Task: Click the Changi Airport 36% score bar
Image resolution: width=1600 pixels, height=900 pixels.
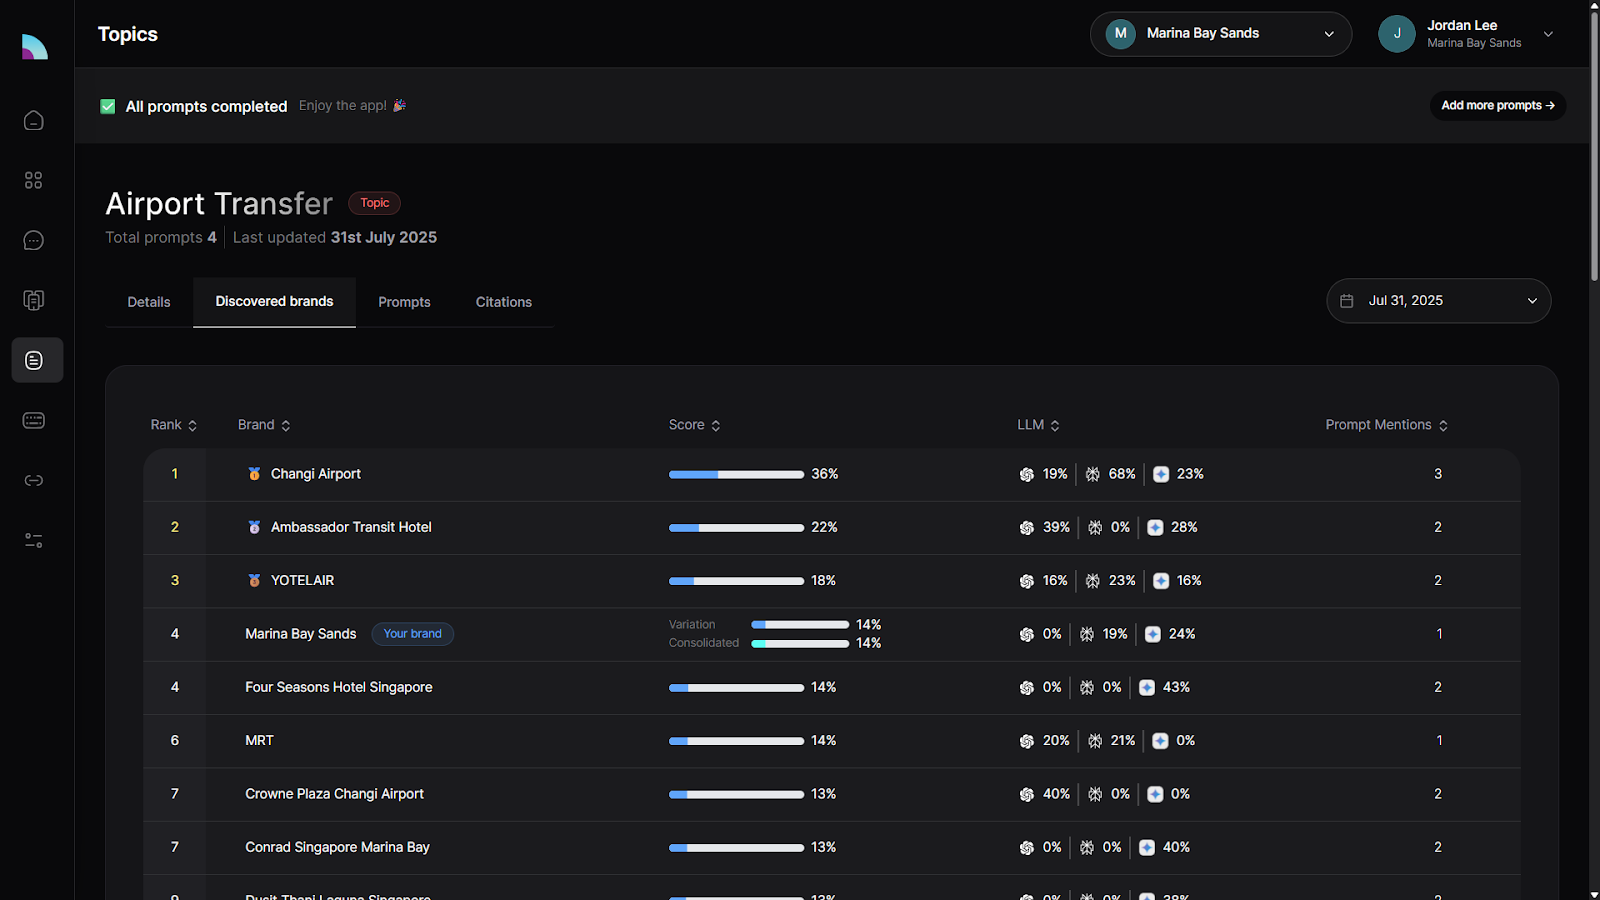Action: [x=736, y=474]
